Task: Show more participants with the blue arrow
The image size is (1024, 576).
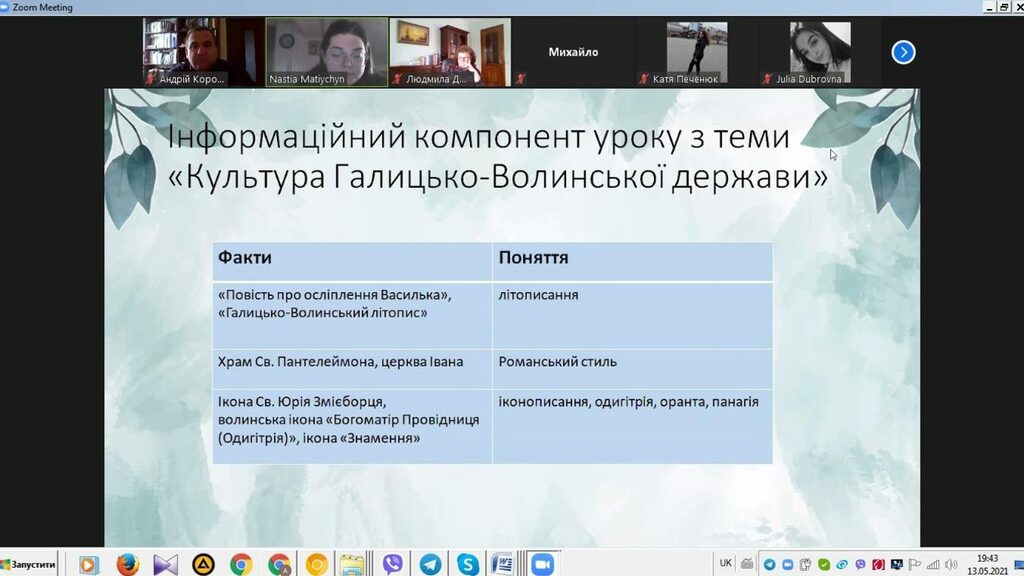Action: click(903, 51)
